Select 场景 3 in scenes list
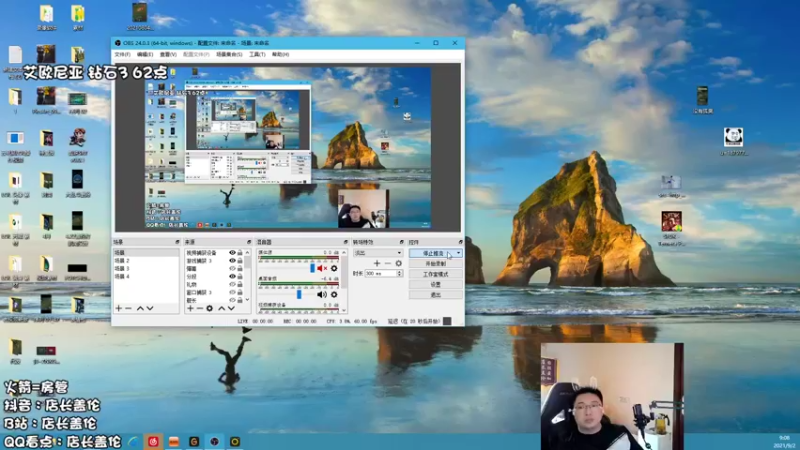 [145, 268]
